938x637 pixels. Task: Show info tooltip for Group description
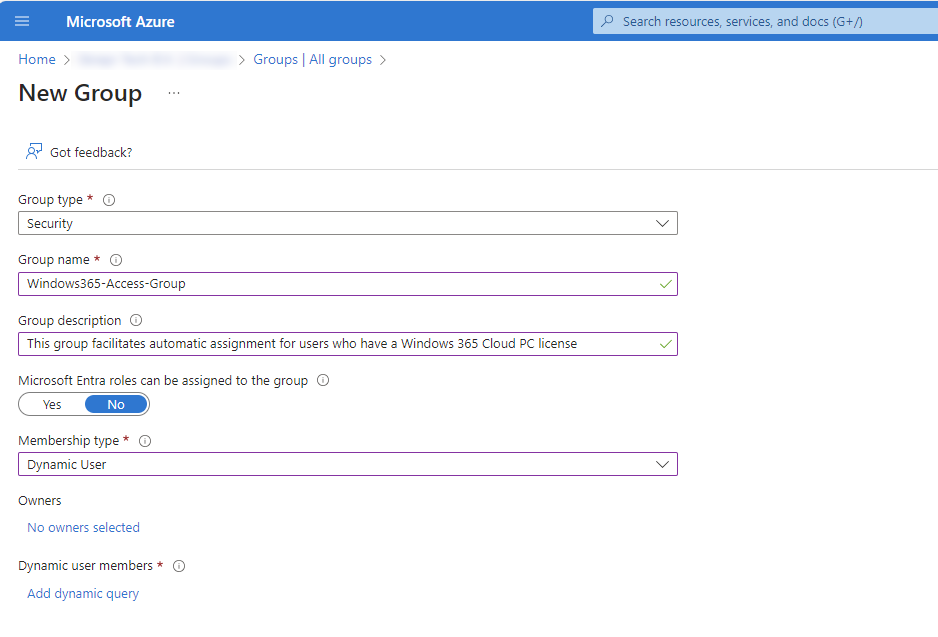click(x=136, y=321)
